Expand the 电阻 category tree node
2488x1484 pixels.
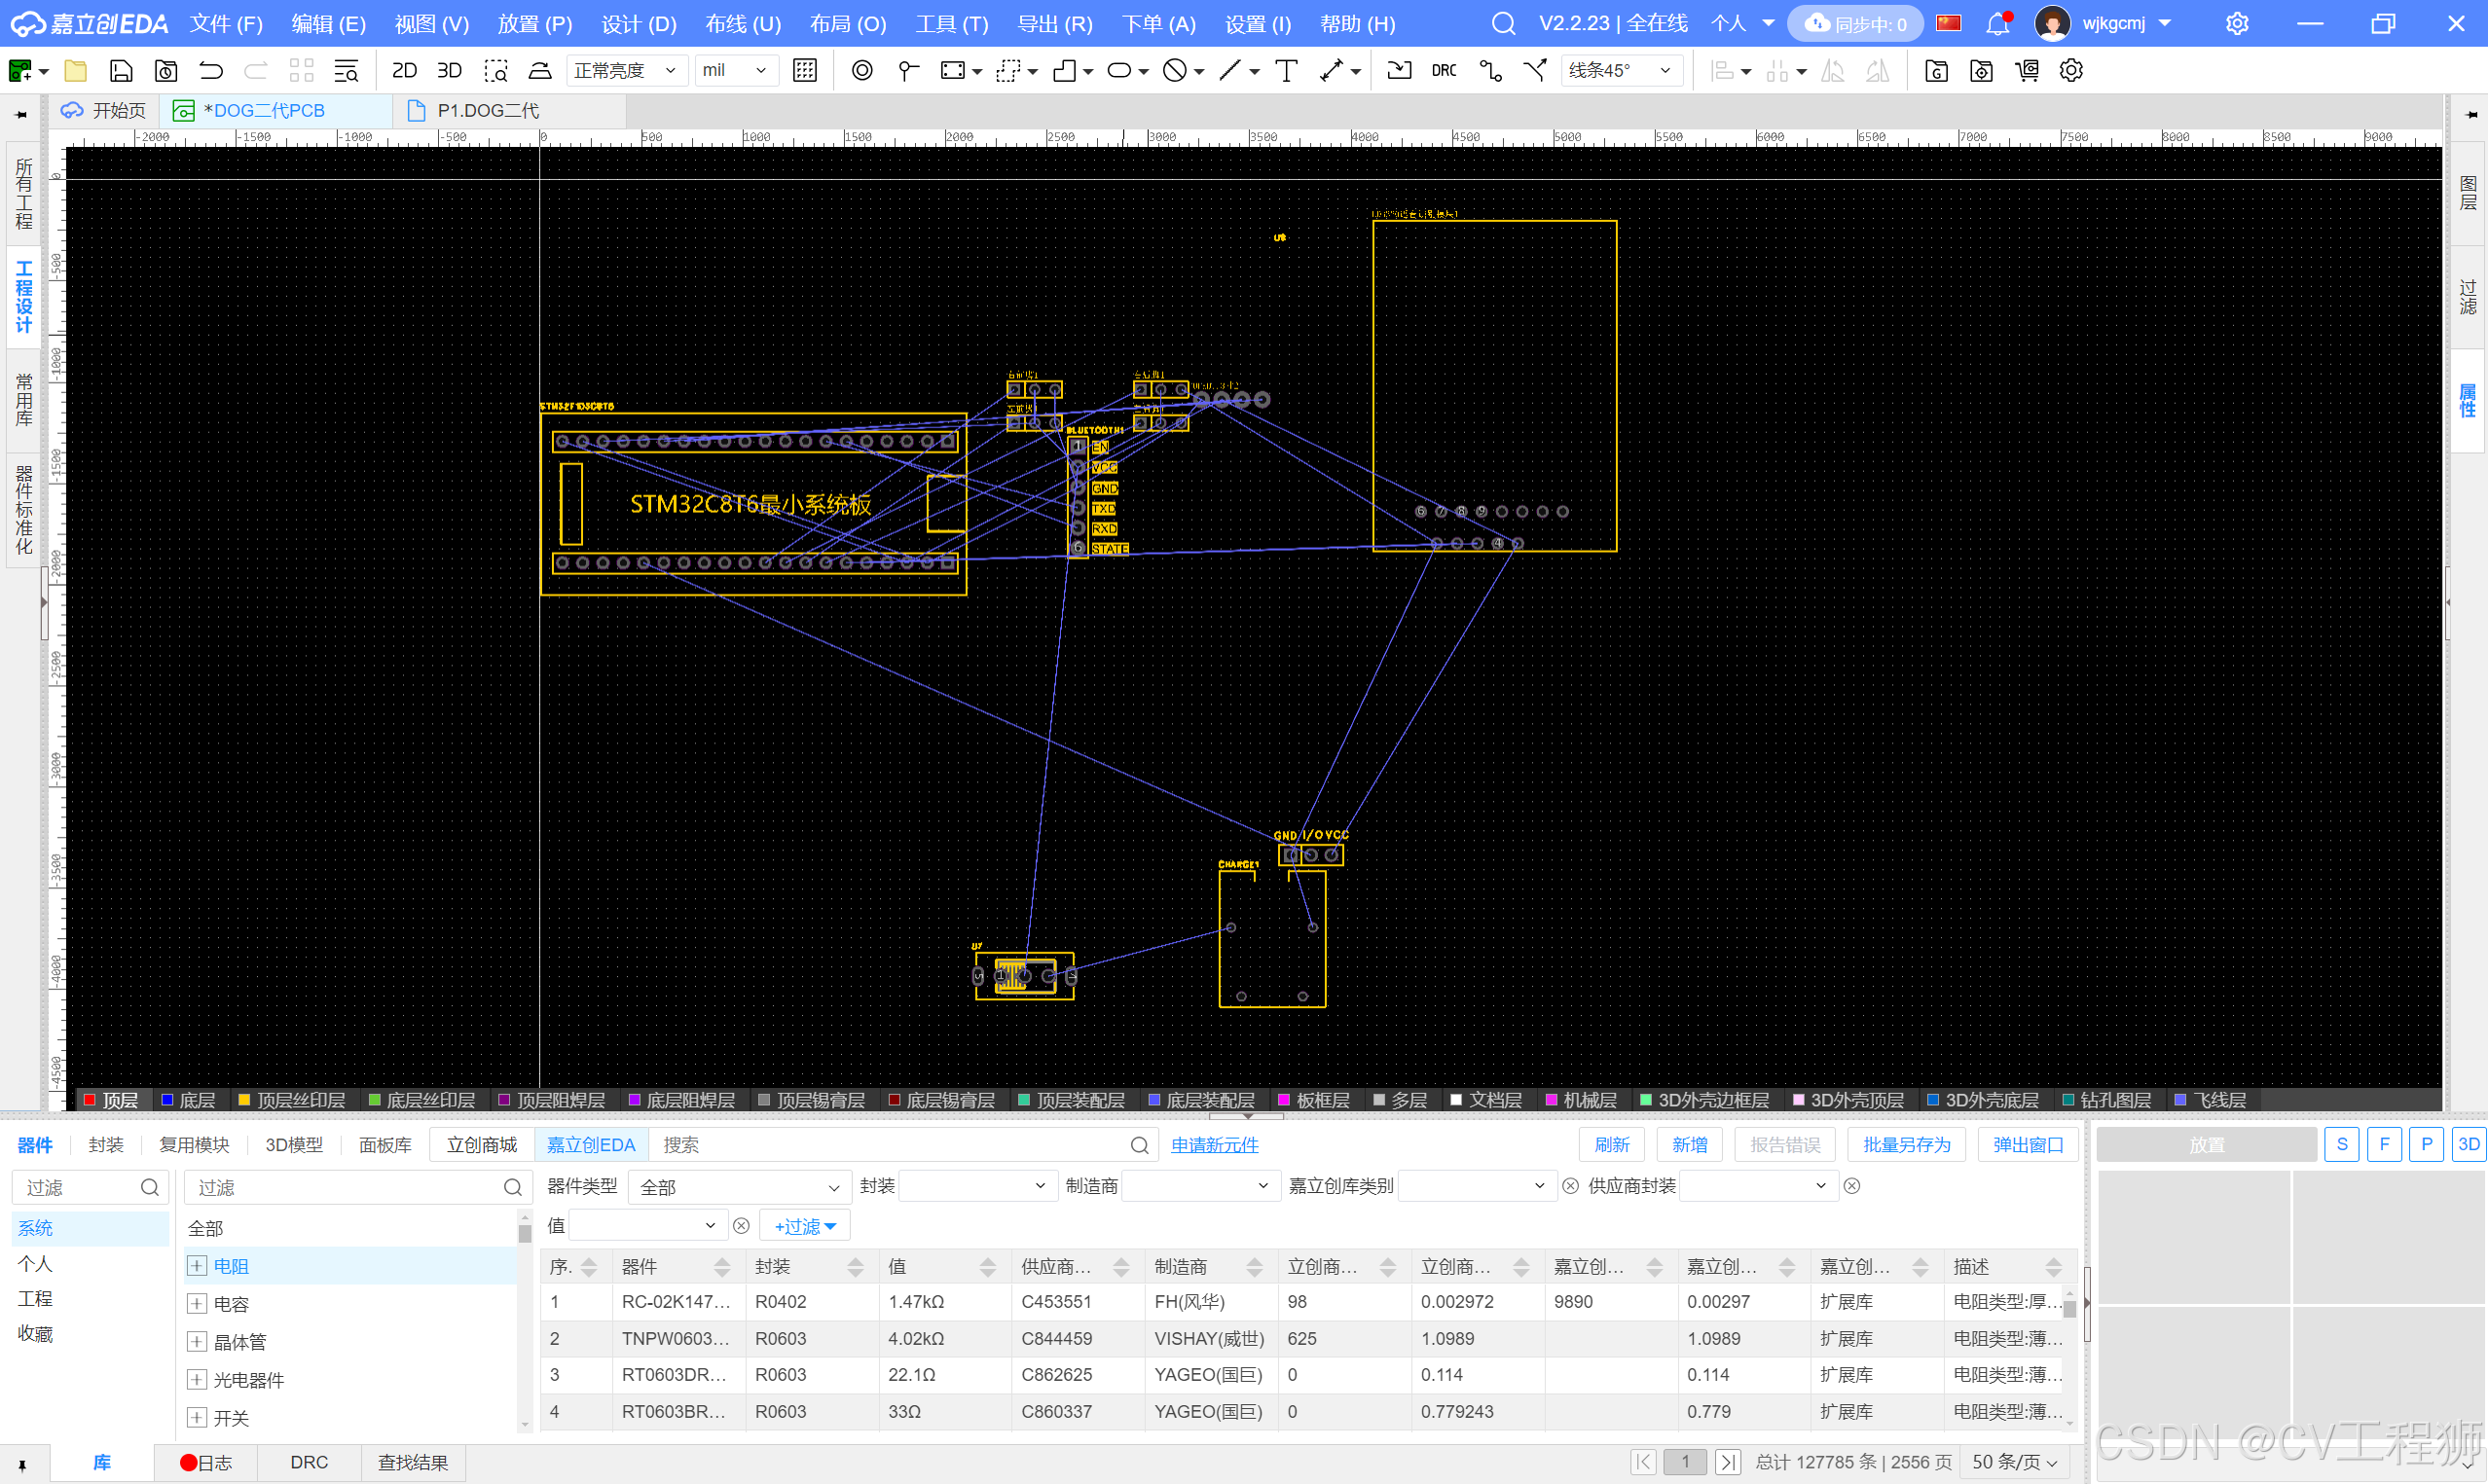(197, 1266)
